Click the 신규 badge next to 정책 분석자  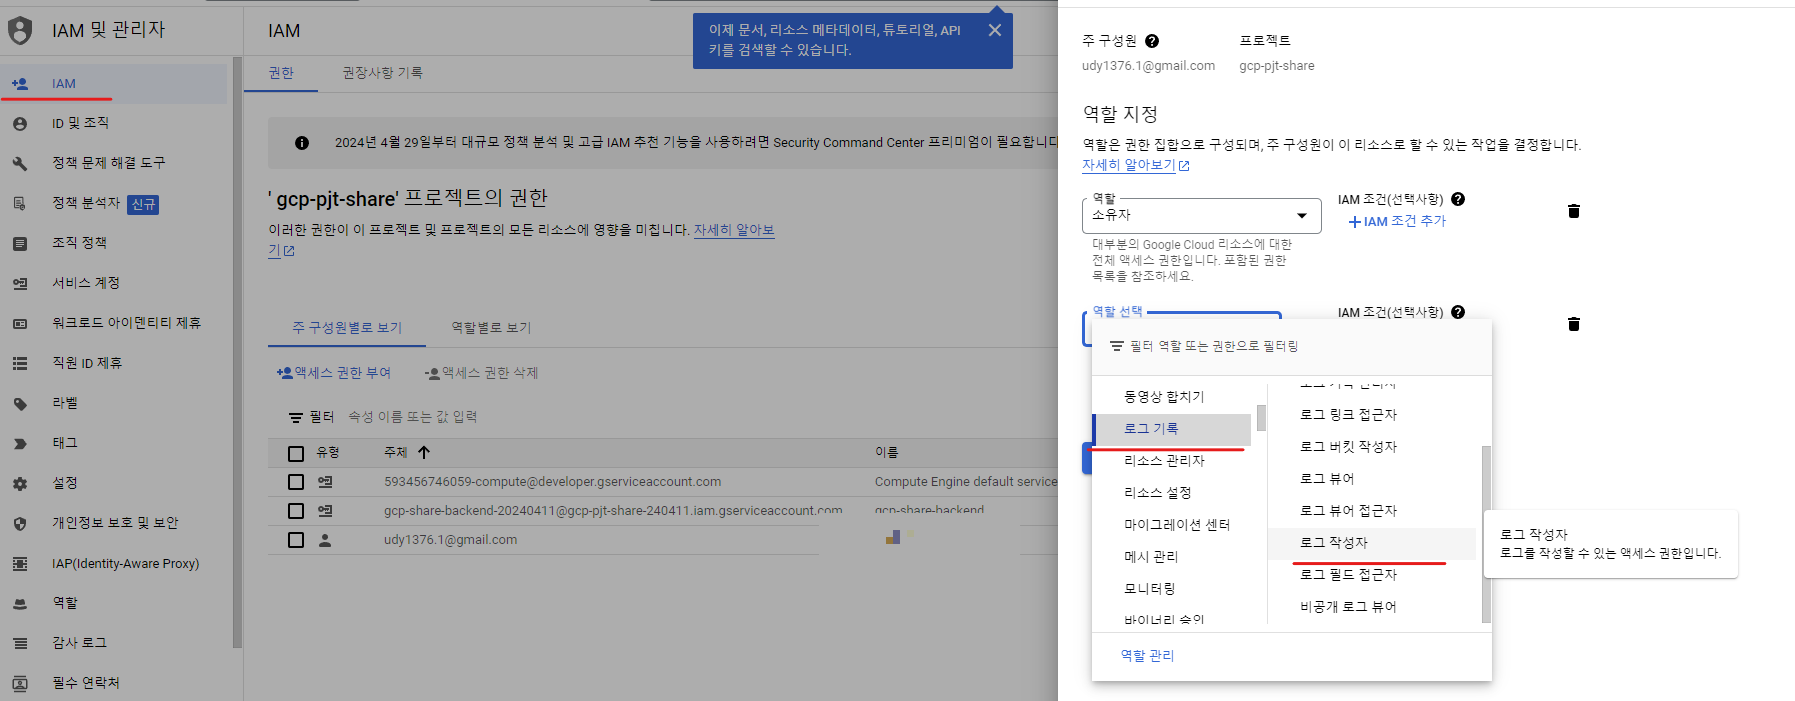[x=143, y=204]
